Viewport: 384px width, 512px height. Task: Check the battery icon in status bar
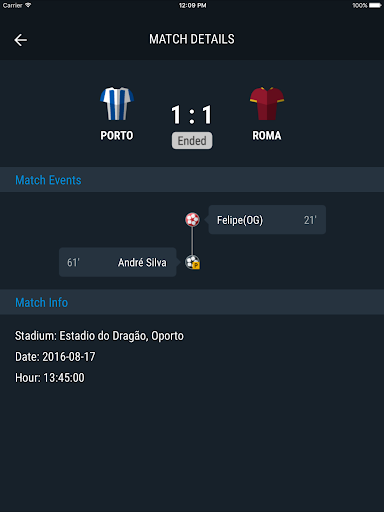point(375,5)
